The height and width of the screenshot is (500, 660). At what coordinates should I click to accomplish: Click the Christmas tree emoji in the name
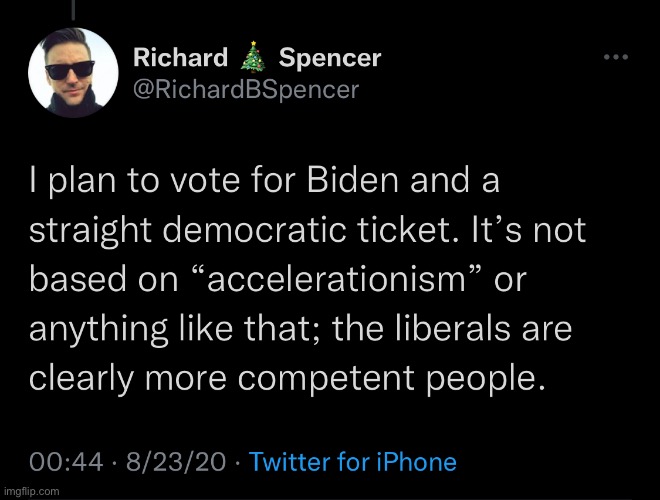point(253,57)
